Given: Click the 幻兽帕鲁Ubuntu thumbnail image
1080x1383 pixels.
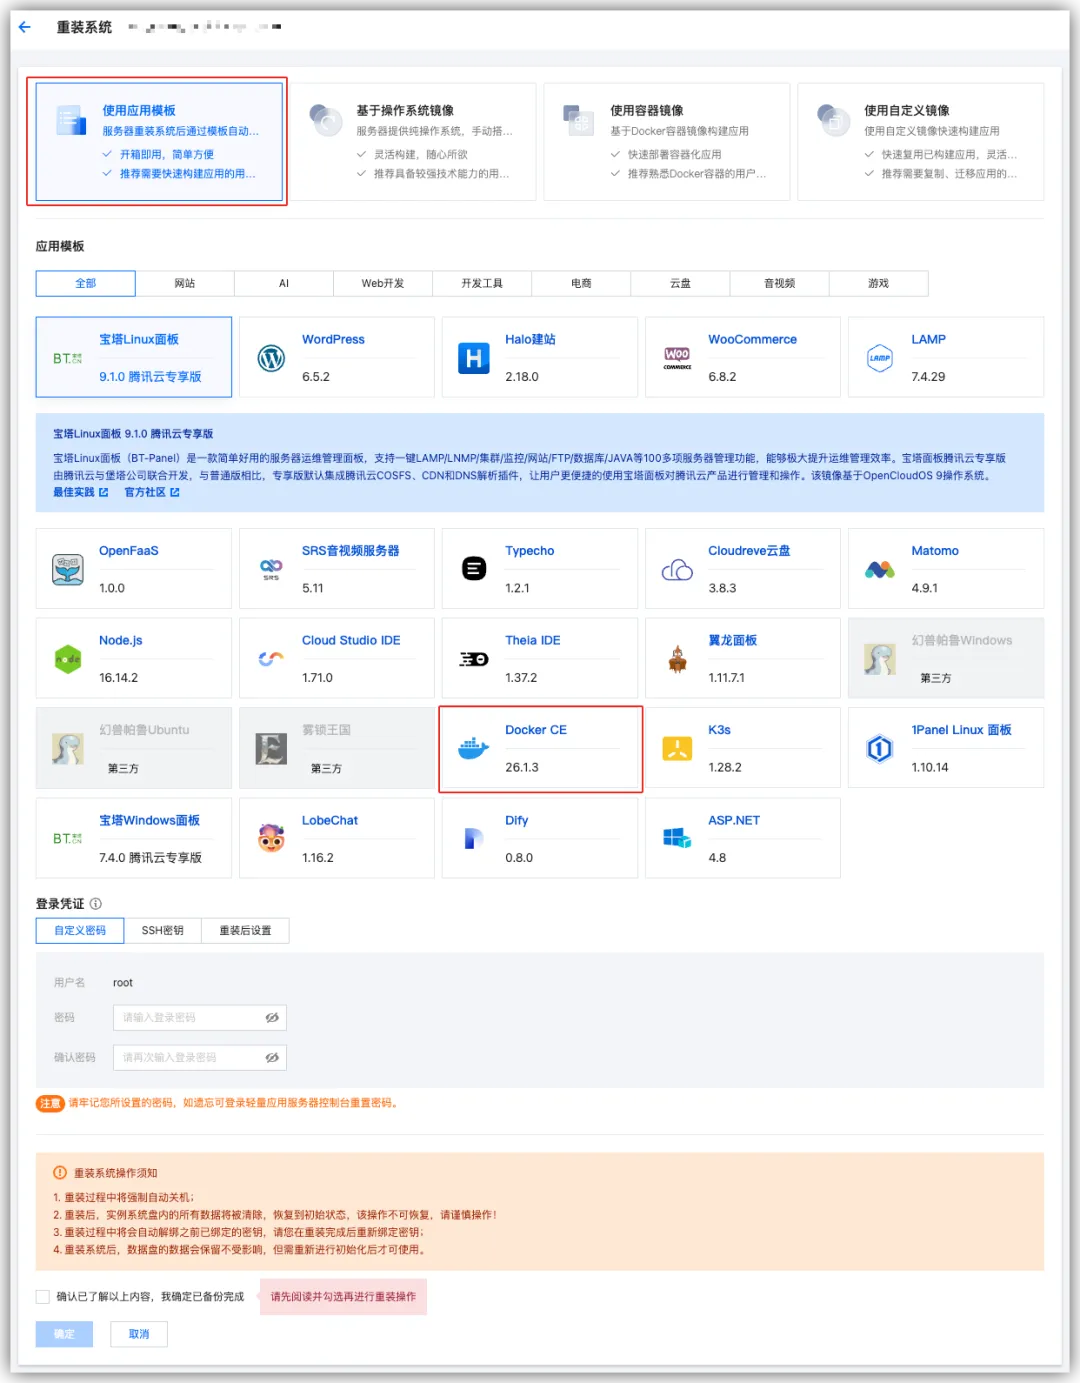Looking at the screenshot, I should (68, 748).
